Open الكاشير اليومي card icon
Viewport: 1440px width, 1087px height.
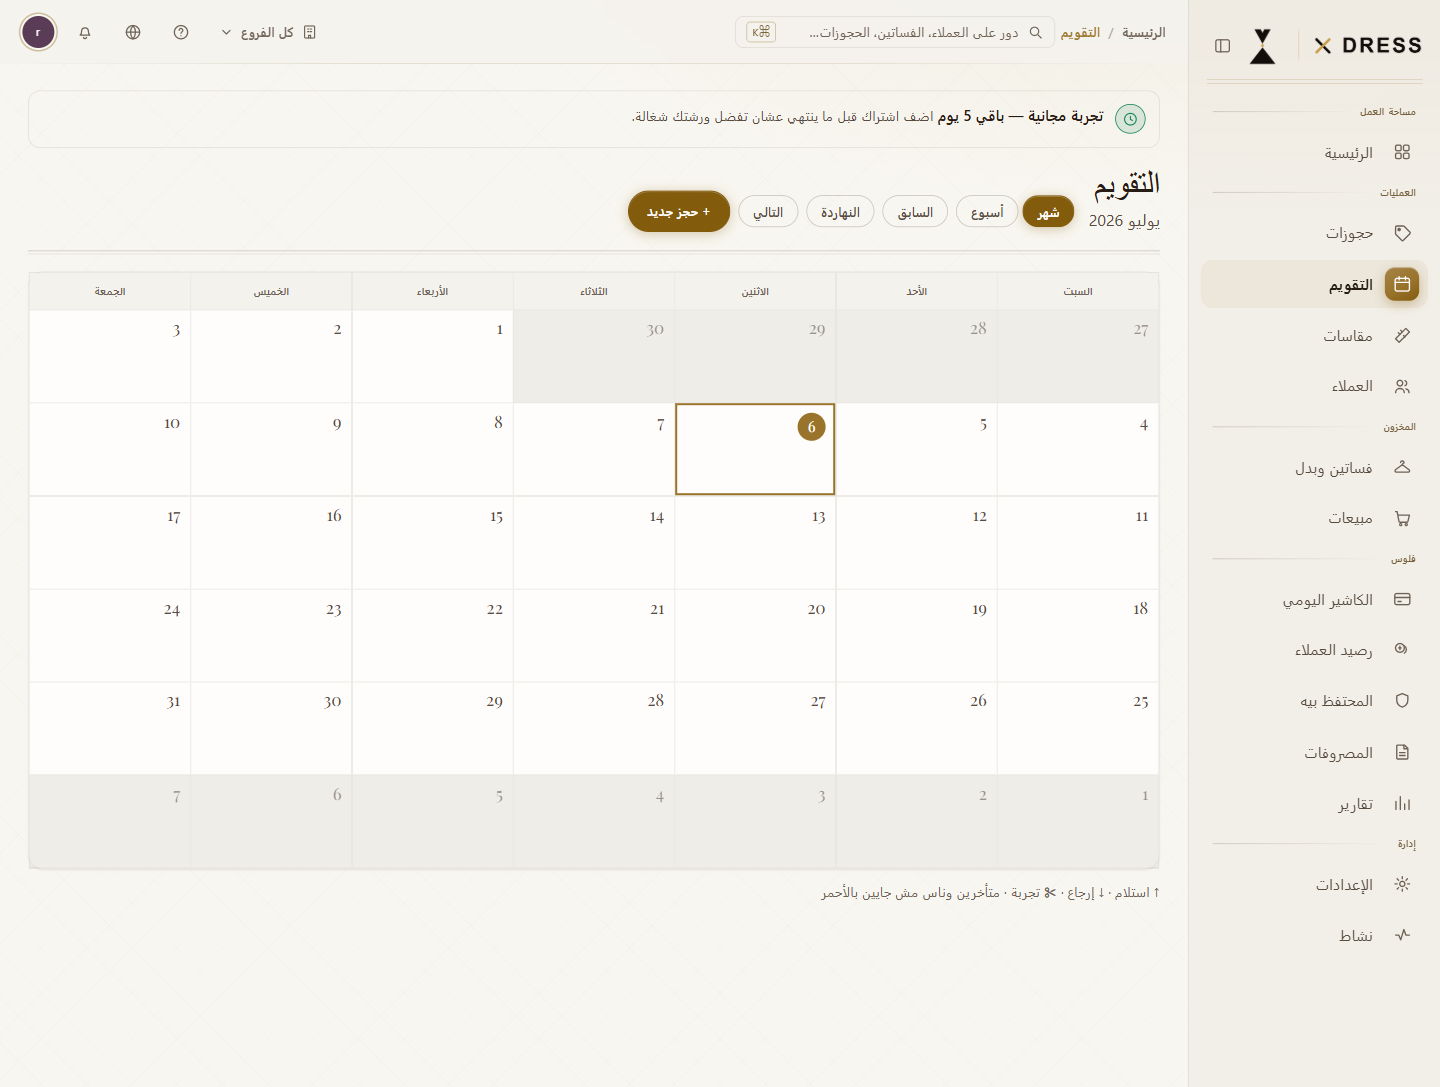point(1402,599)
